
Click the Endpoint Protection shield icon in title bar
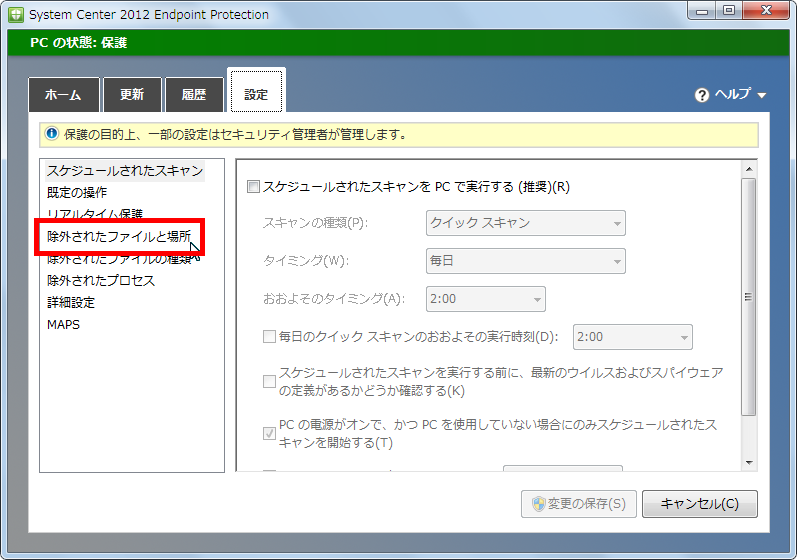click(16, 15)
